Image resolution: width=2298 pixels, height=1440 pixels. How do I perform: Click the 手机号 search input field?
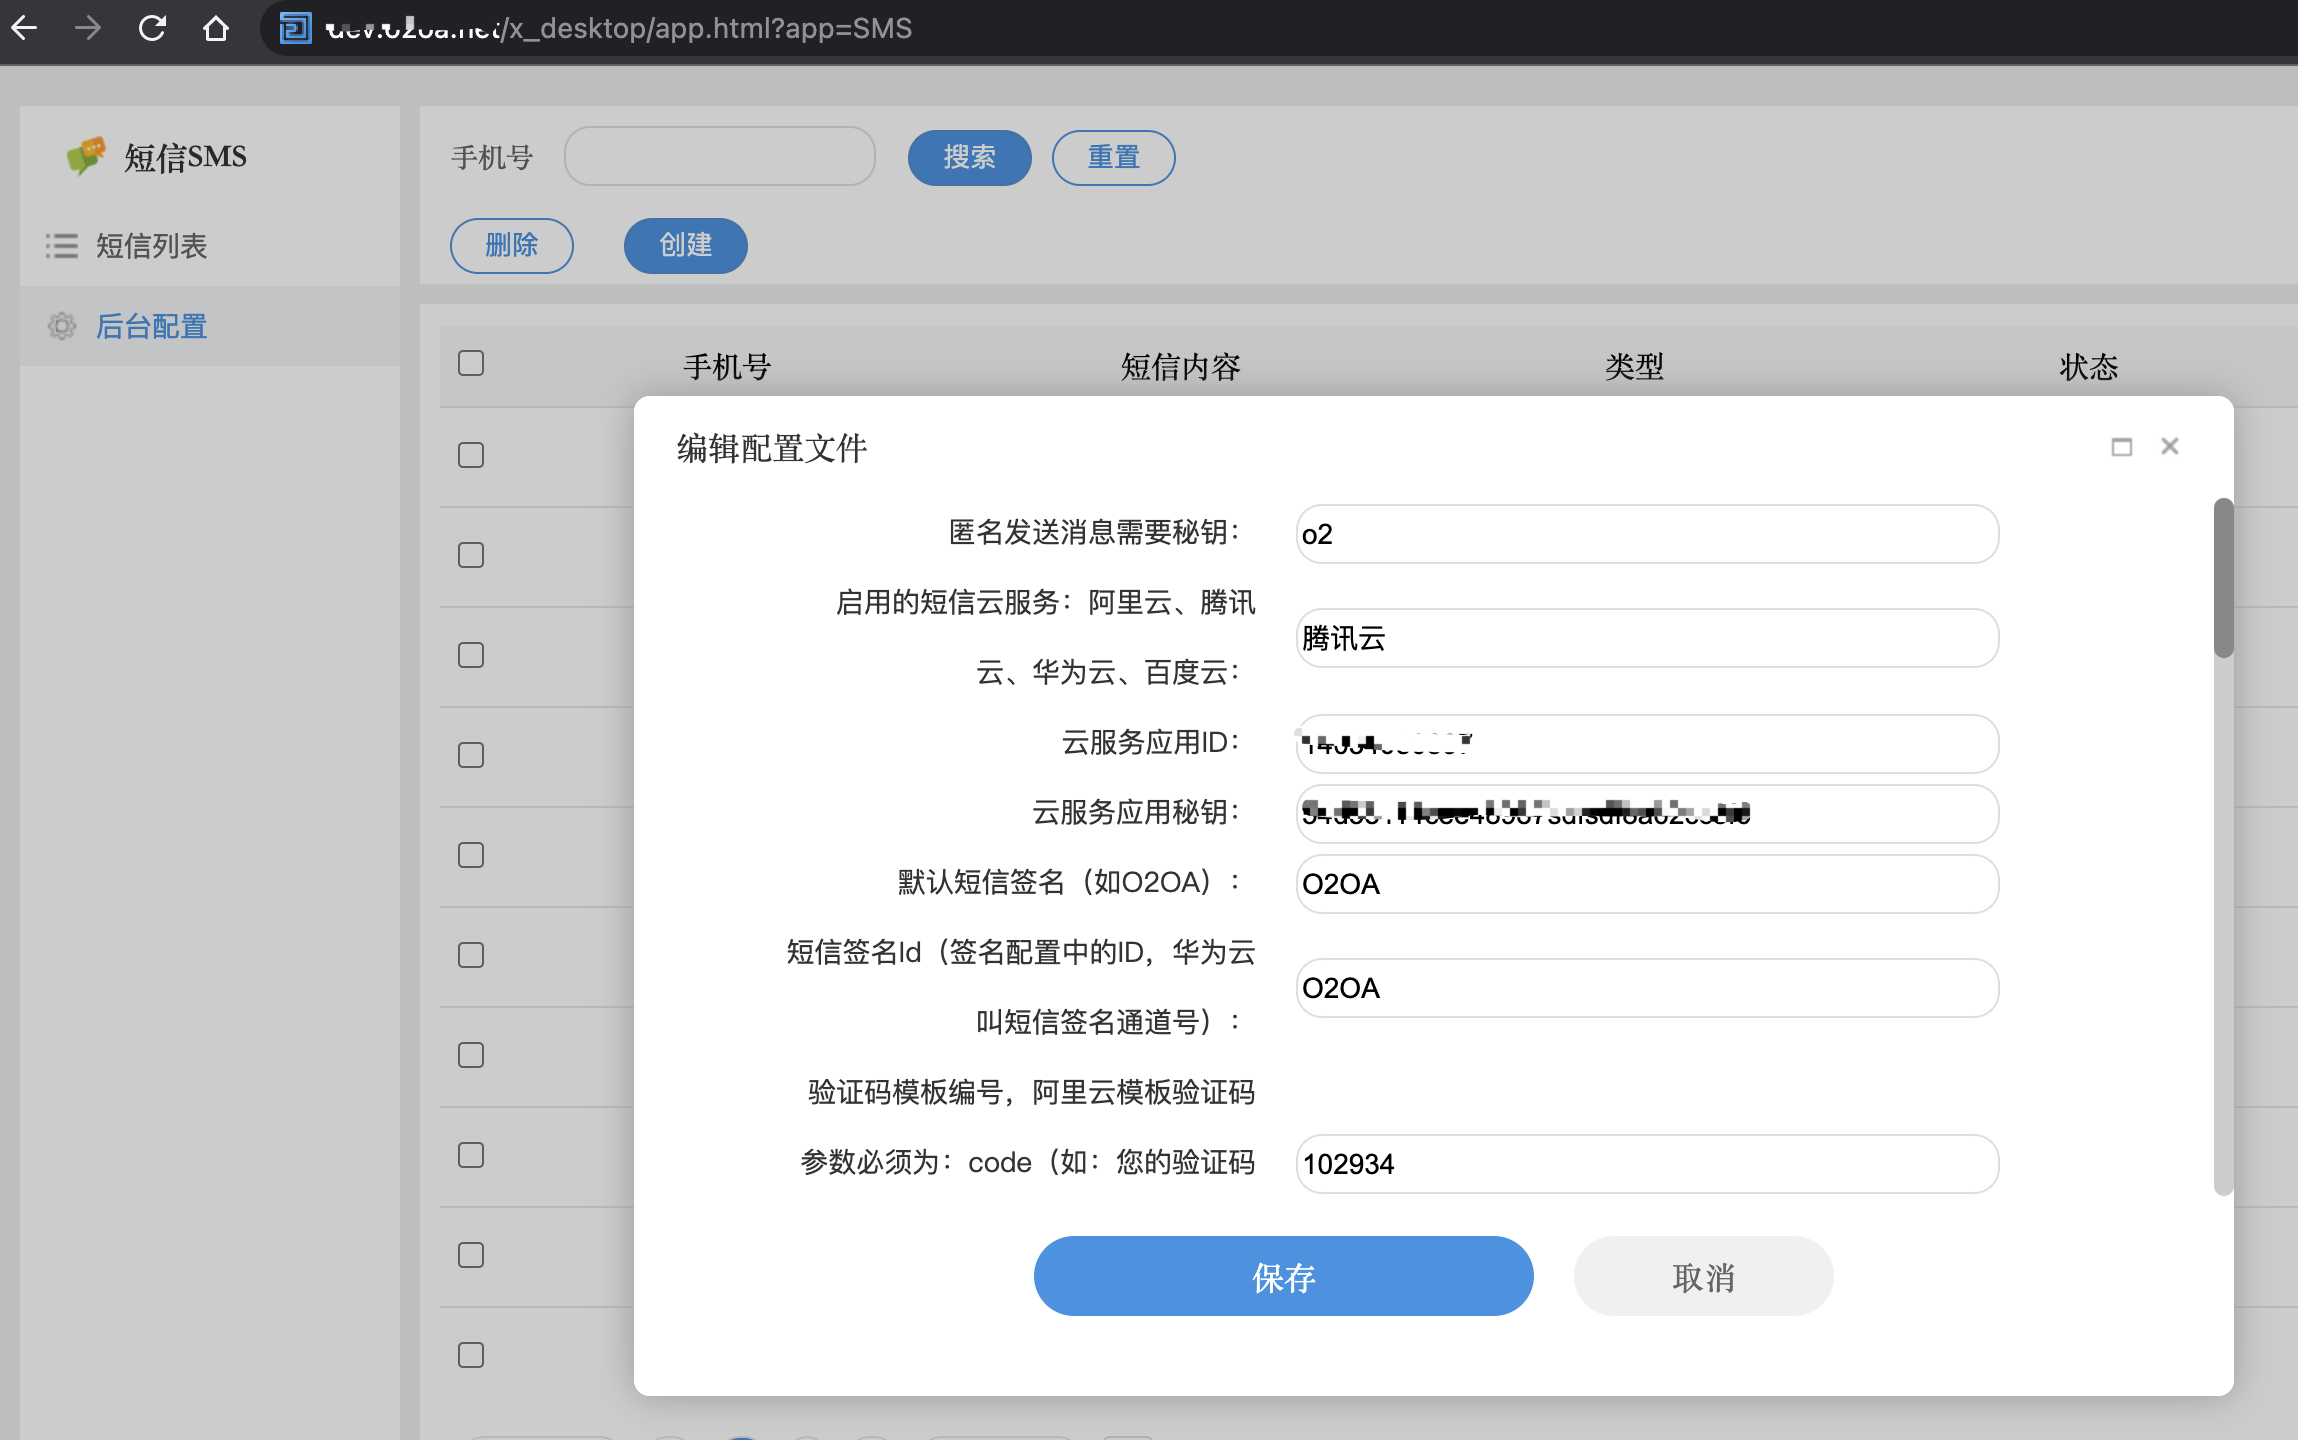720,156
